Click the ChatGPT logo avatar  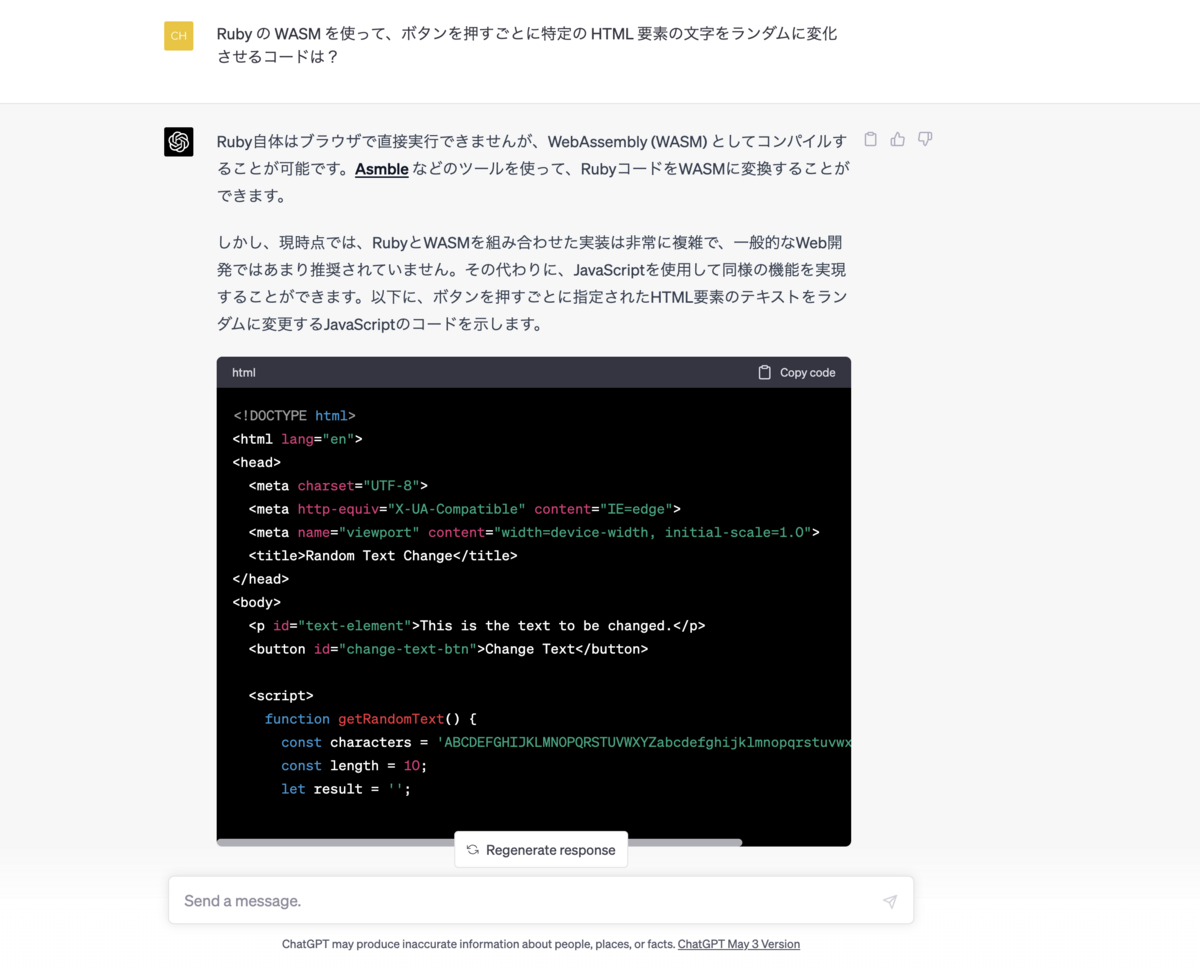[x=179, y=142]
